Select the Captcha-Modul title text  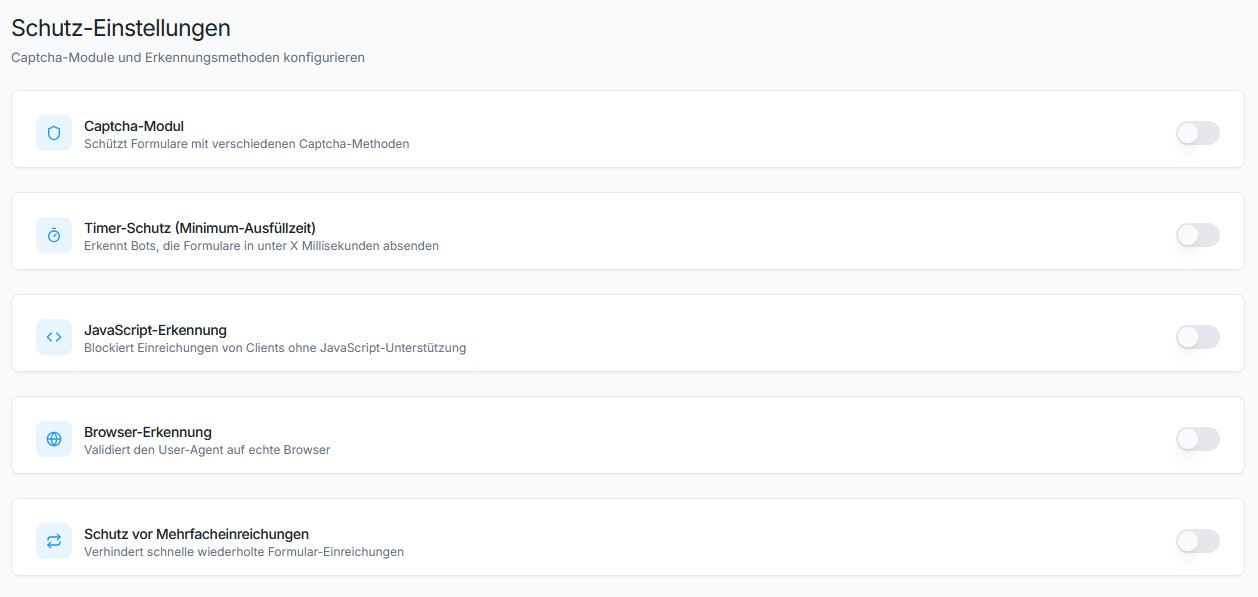(x=134, y=126)
